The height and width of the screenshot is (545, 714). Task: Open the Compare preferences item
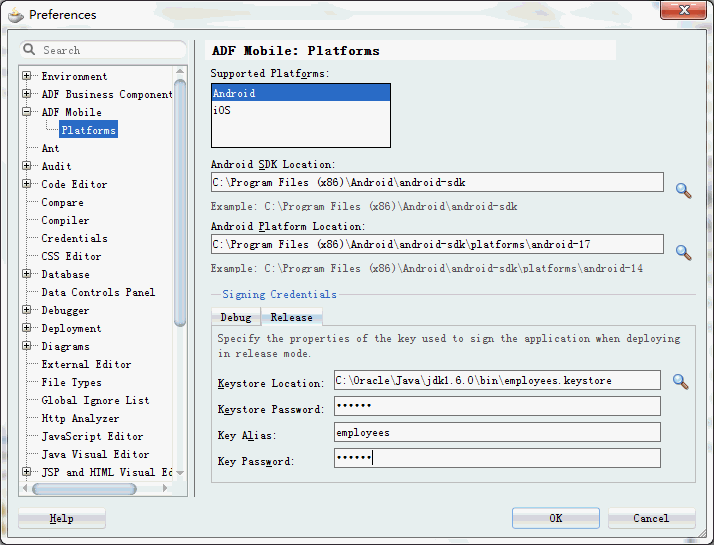coord(62,202)
